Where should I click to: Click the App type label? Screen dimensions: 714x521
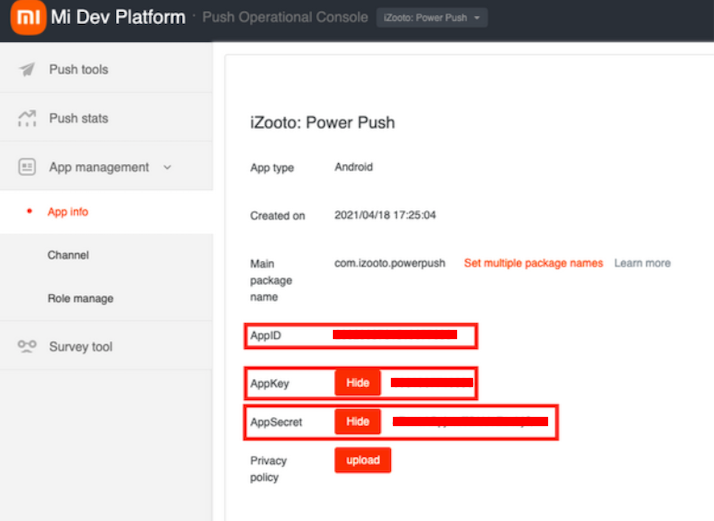(272, 168)
